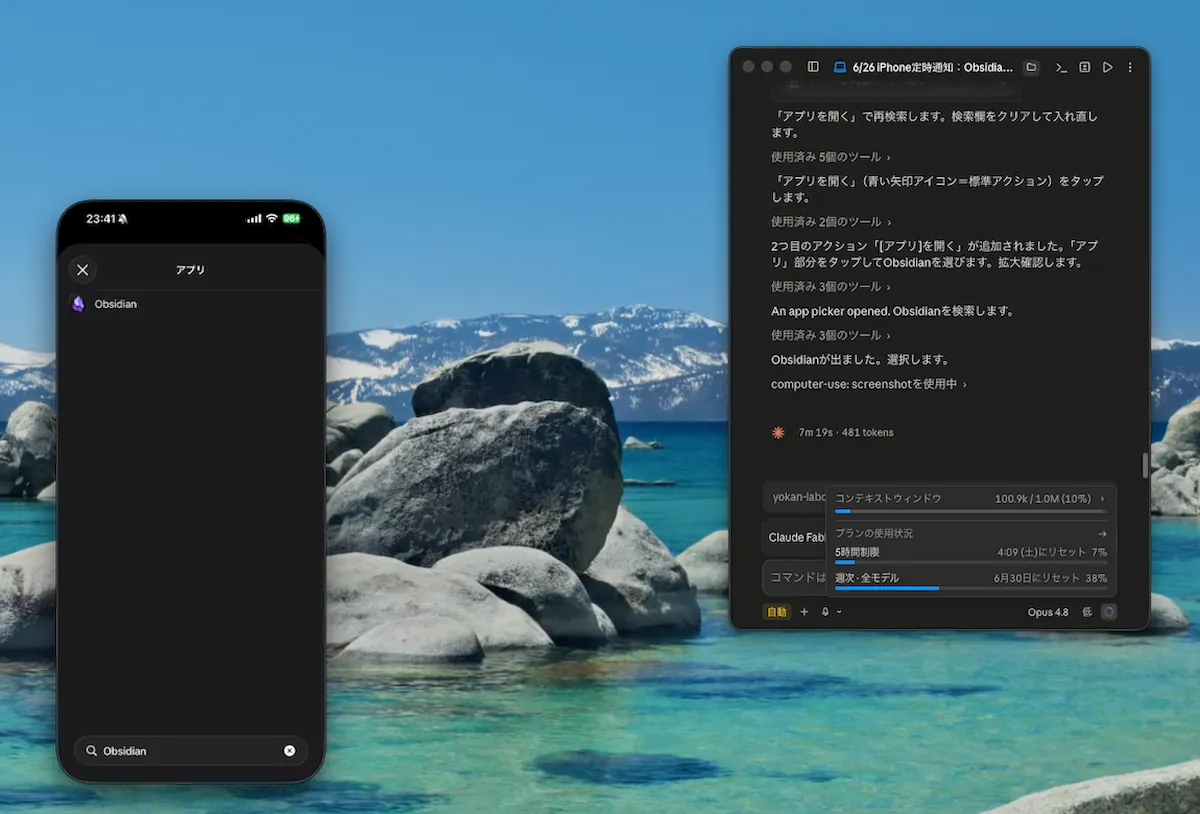1200x814 pixels.
Task: Focus the コマンド message input field
Action: [x=796, y=578]
